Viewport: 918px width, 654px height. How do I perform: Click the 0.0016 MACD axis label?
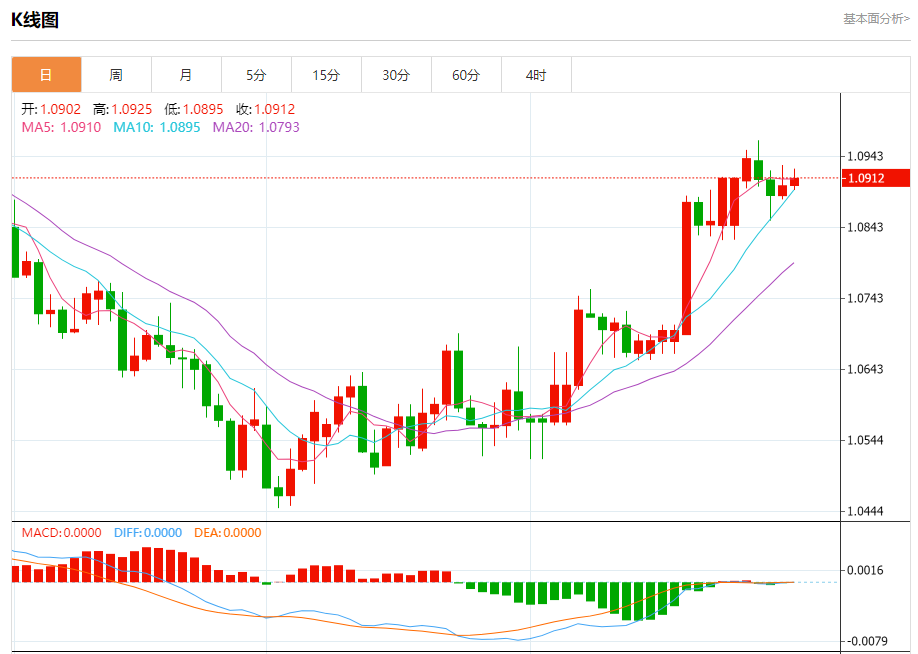tap(865, 570)
